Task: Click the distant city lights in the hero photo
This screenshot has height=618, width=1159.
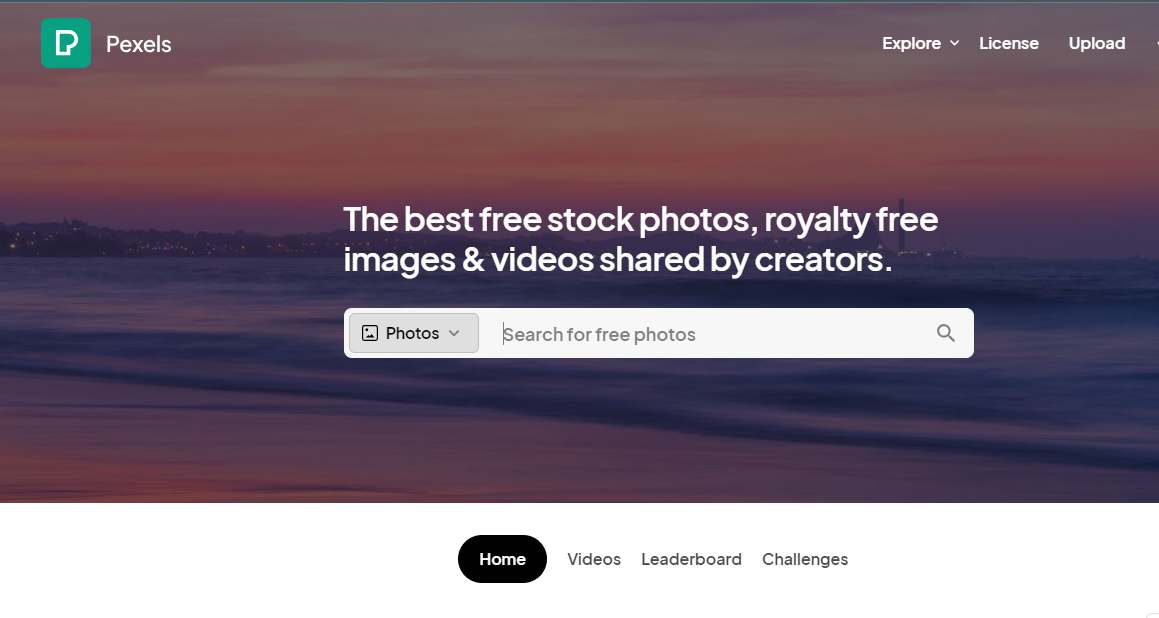Action: [111, 238]
